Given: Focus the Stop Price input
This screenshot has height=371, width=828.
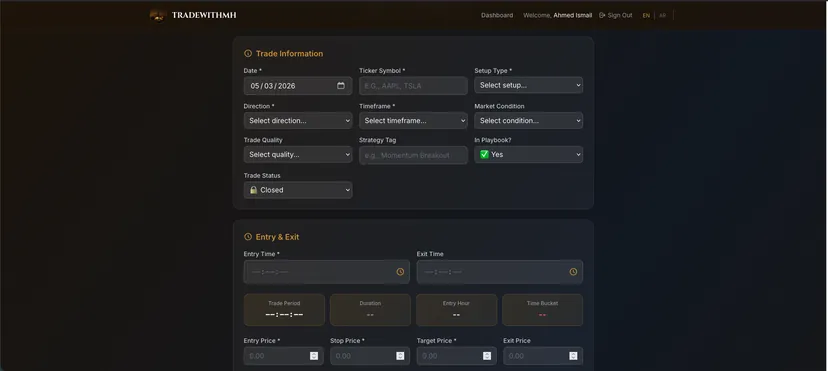Looking at the screenshot, I should [370, 356].
